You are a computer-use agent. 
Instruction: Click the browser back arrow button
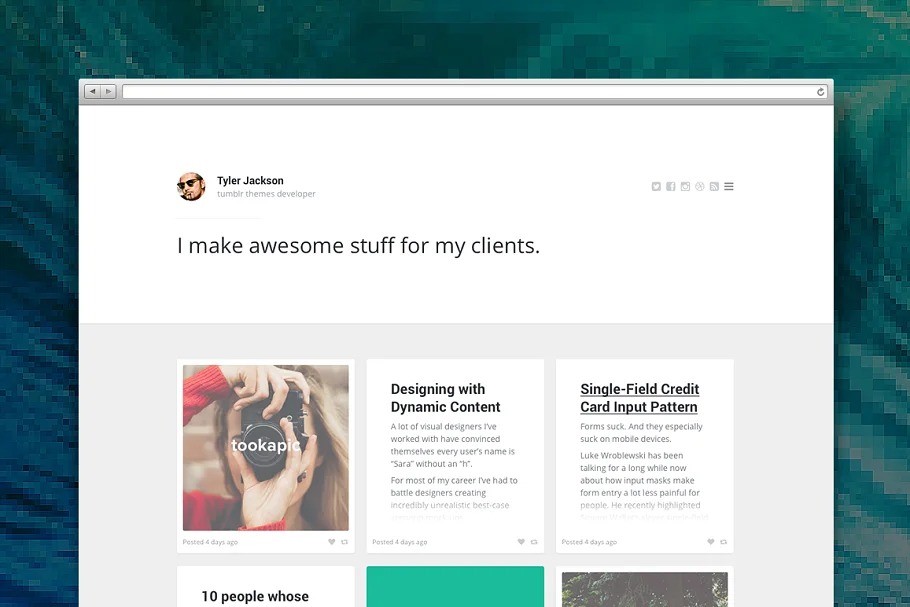93,91
